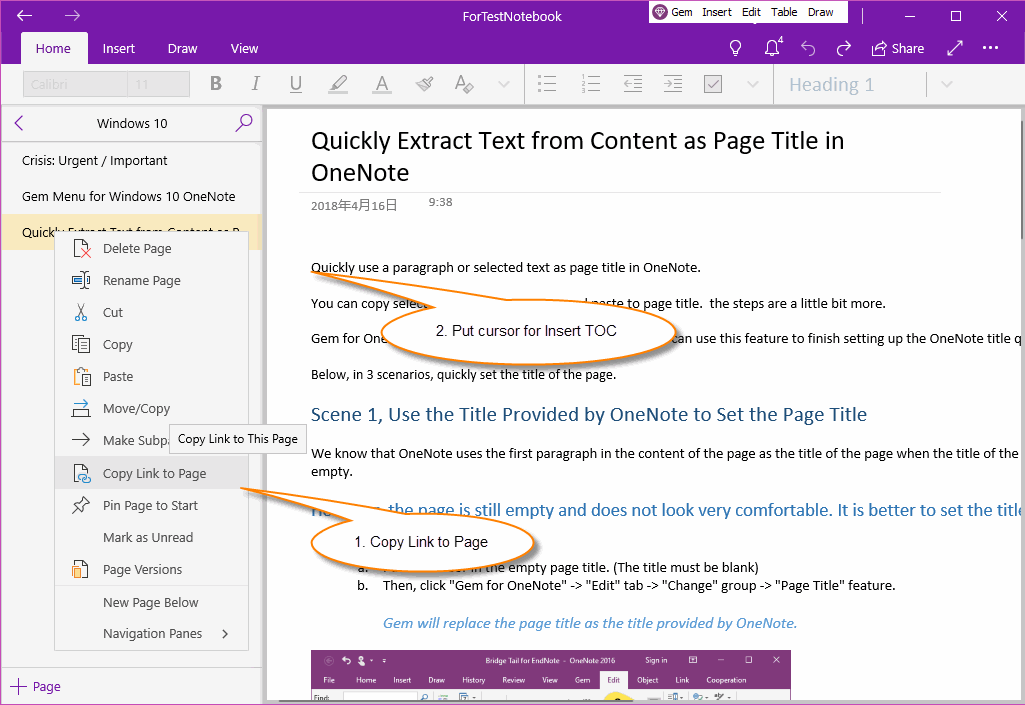Image resolution: width=1025 pixels, height=705 pixels.
Task: Toggle underline formatting
Action: [295, 84]
